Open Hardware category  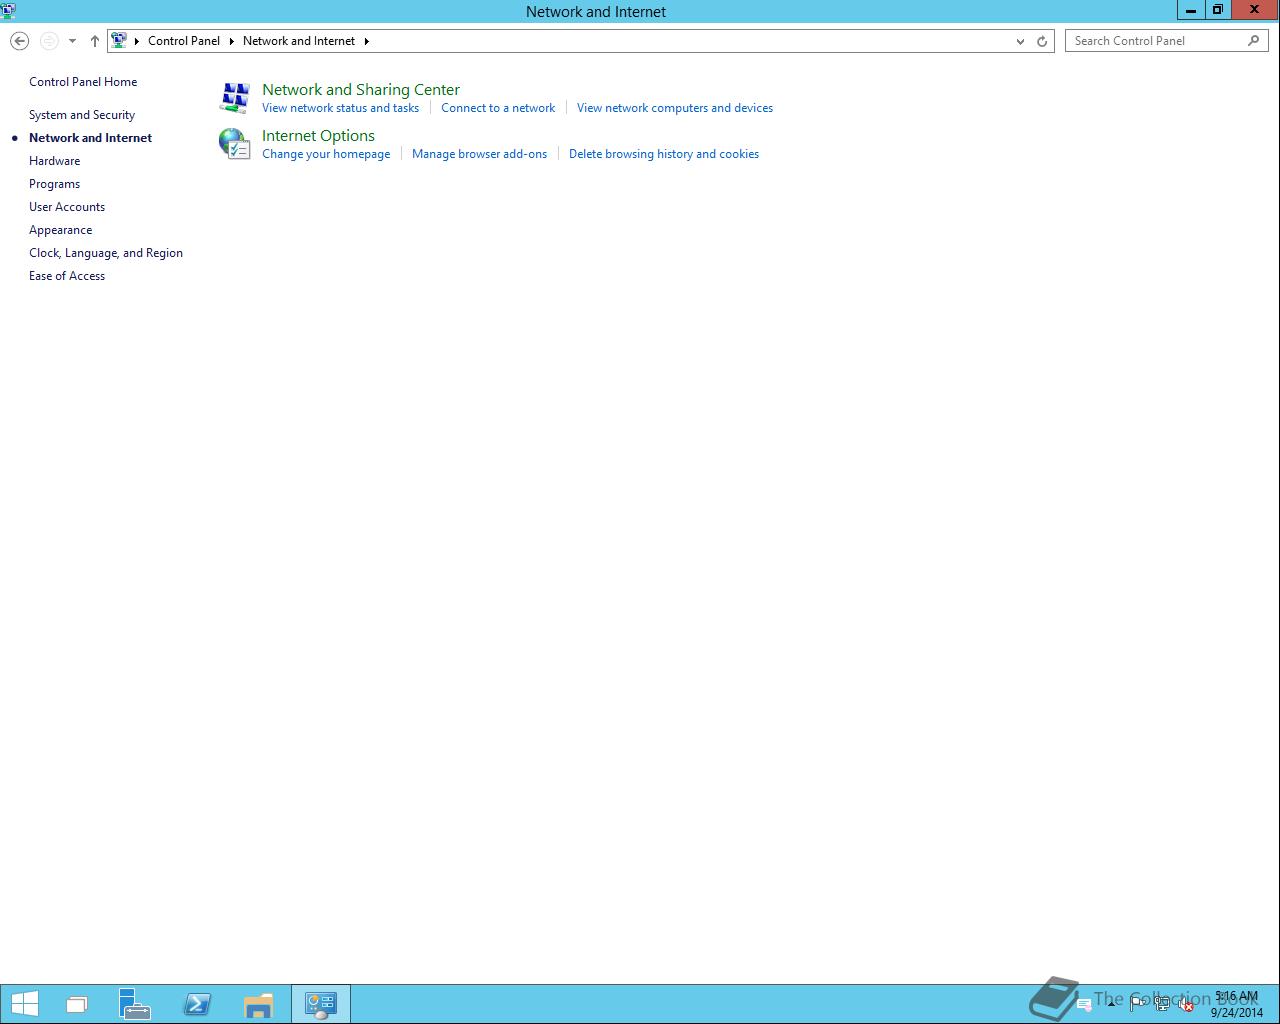click(54, 161)
